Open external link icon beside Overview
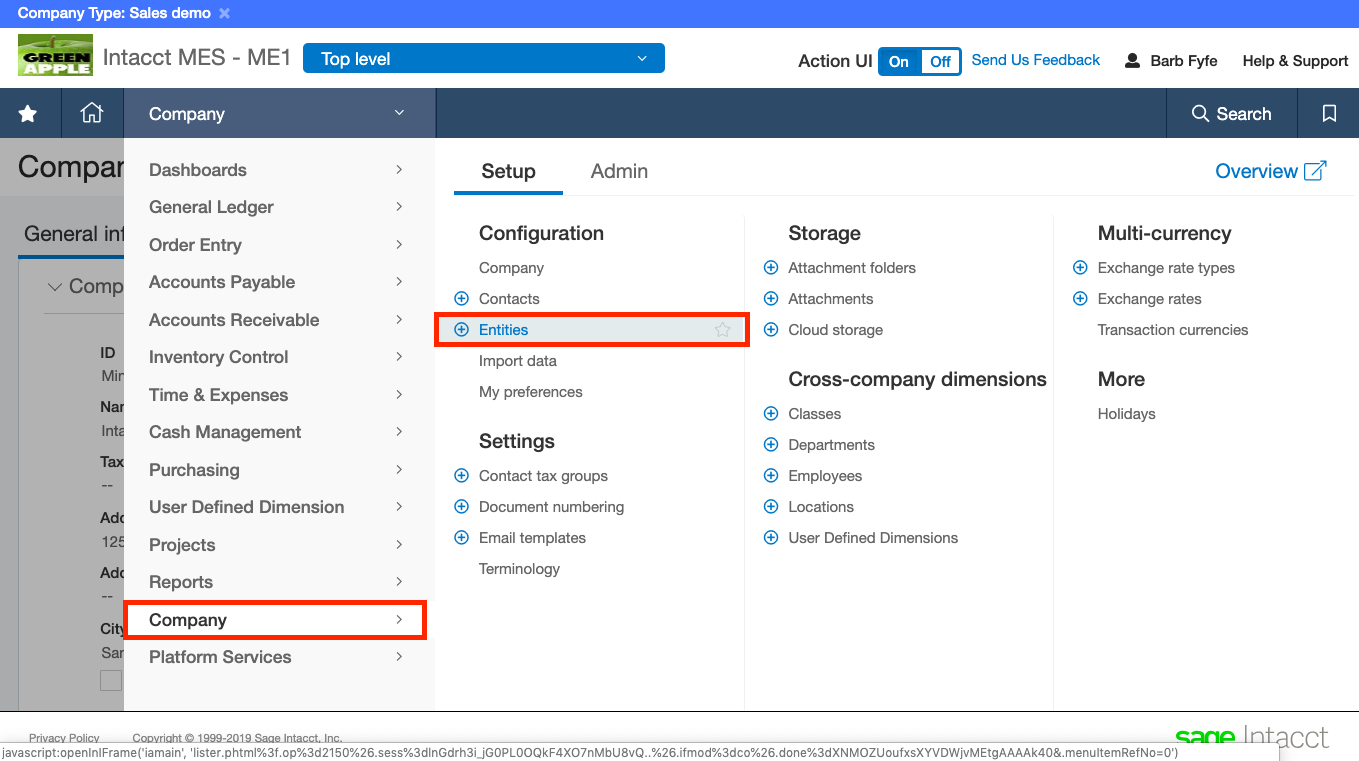The width and height of the screenshot is (1359, 761). pos(1316,171)
